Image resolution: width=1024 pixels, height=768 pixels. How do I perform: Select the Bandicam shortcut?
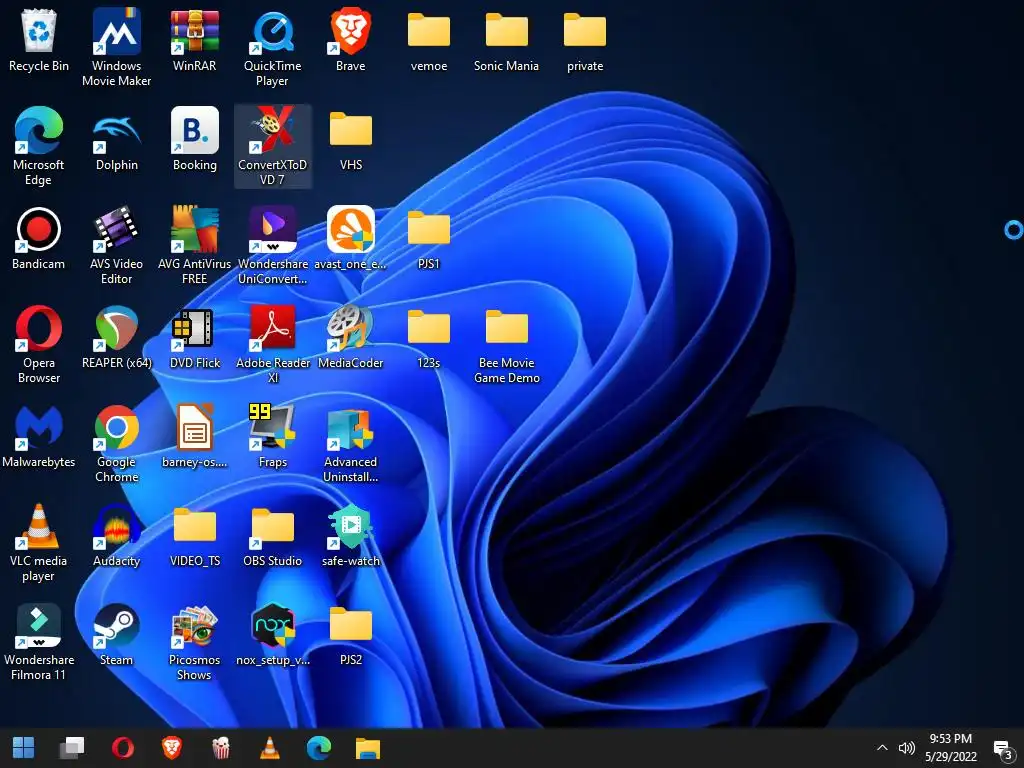pos(39,238)
